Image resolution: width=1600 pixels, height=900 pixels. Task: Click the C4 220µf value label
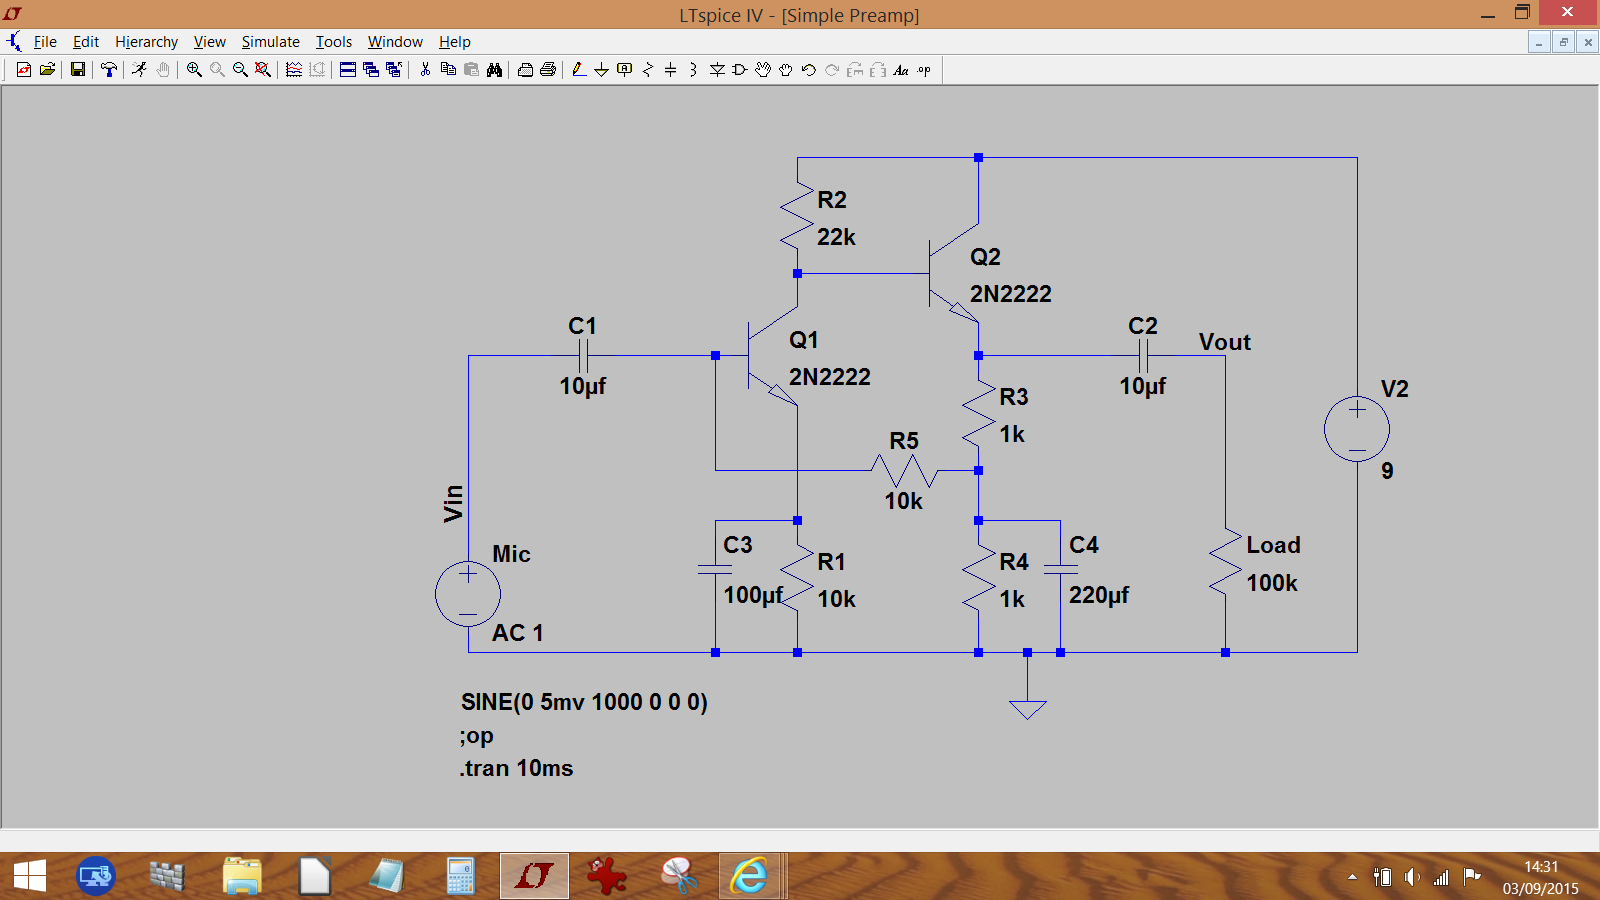1099,595
